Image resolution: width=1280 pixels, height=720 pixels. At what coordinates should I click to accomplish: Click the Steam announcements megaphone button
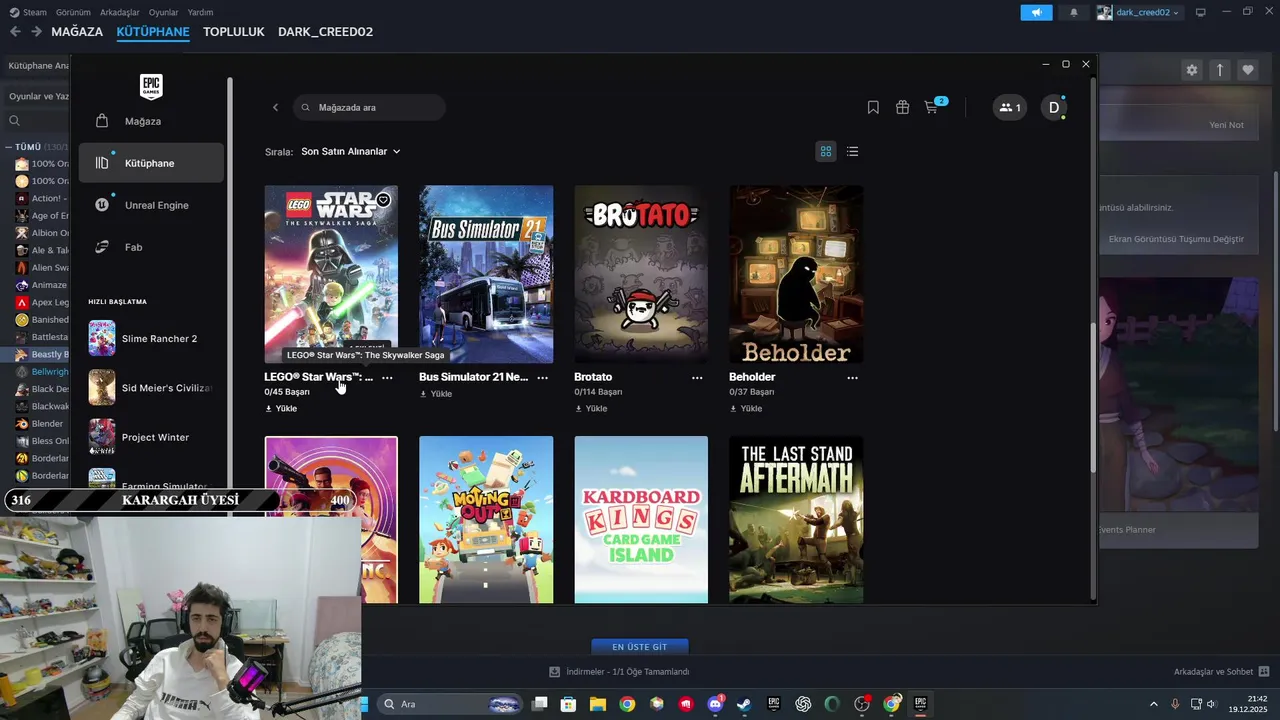(1036, 12)
